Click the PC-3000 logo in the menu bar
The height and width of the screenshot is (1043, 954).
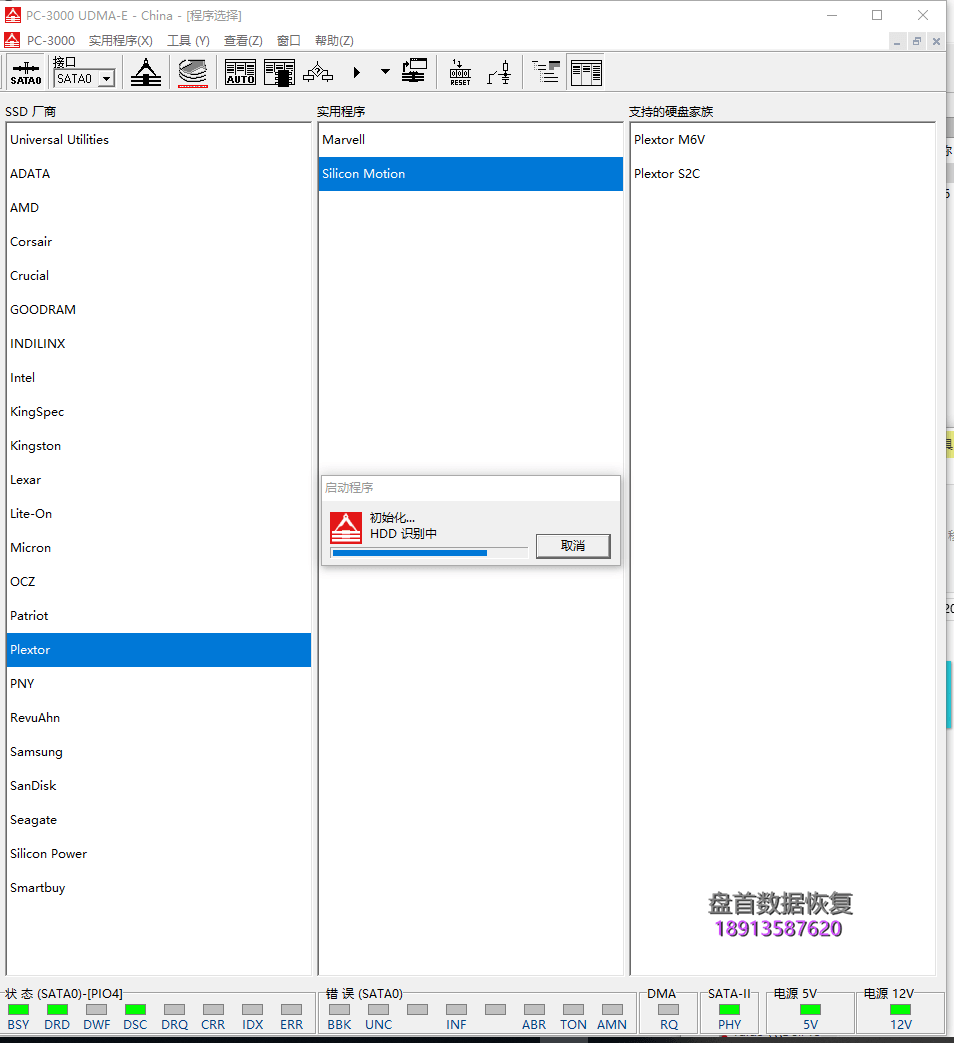pyautogui.click(x=12, y=41)
